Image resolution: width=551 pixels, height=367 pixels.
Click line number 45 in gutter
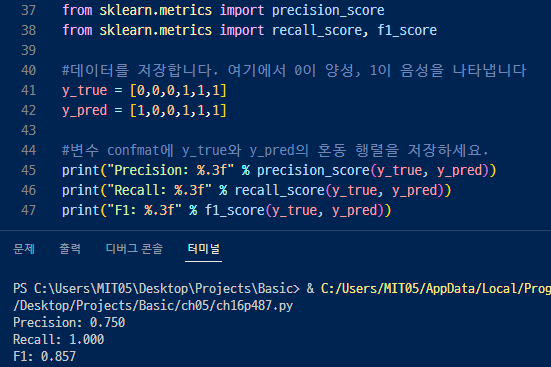point(28,170)
